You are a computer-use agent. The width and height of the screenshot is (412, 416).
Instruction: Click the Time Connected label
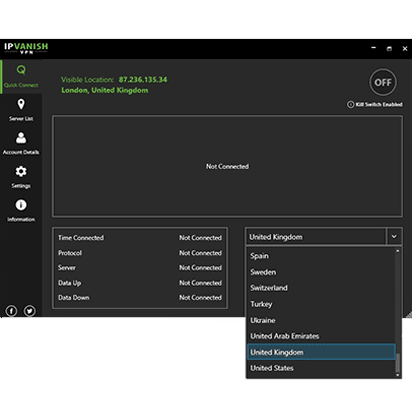click(81, 238)
